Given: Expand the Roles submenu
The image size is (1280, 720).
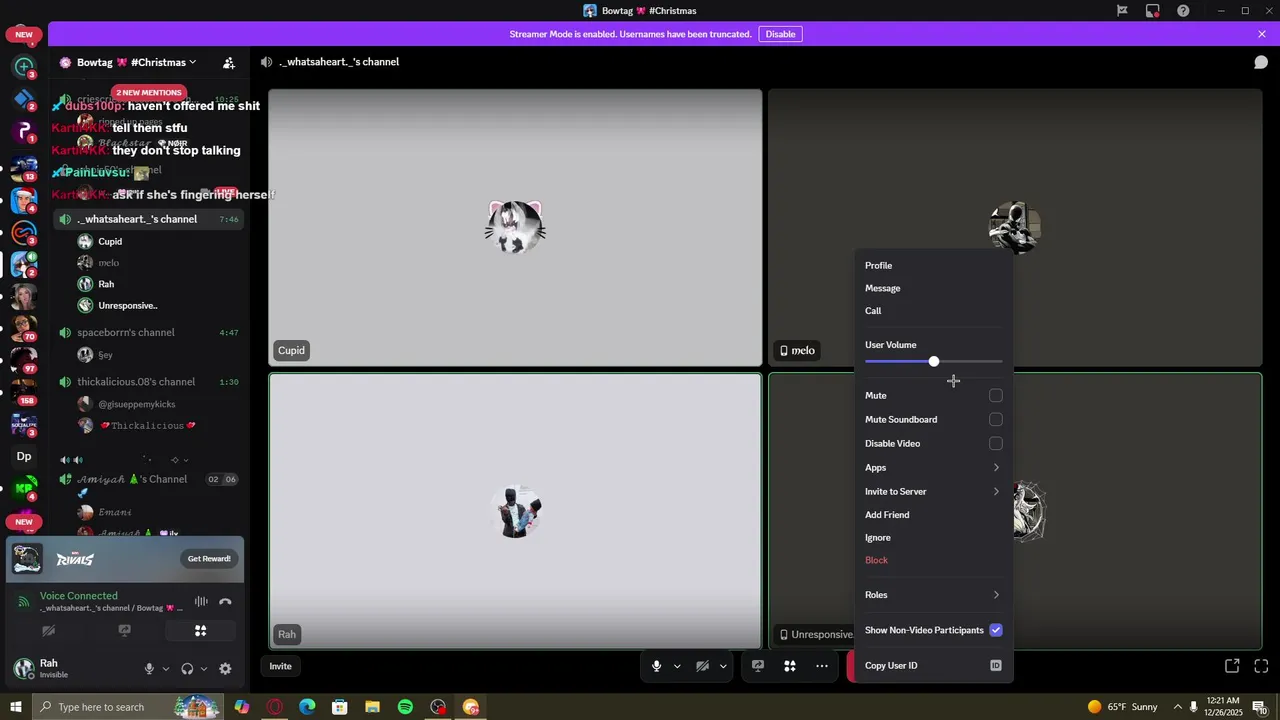Looking at the screenshot, I should [x=933, y=595].
